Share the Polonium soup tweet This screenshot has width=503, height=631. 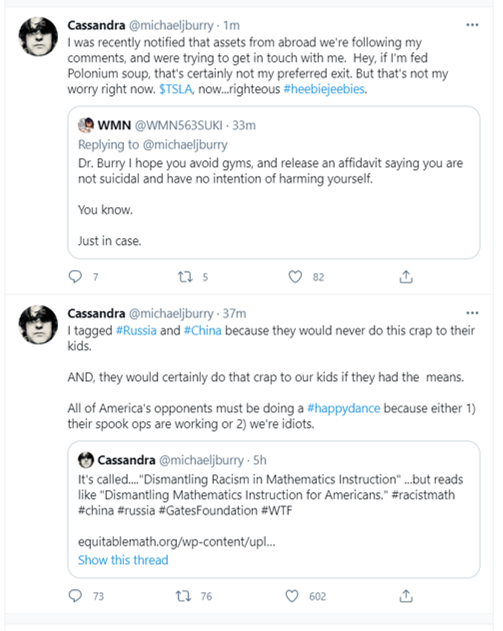[406, 277]
